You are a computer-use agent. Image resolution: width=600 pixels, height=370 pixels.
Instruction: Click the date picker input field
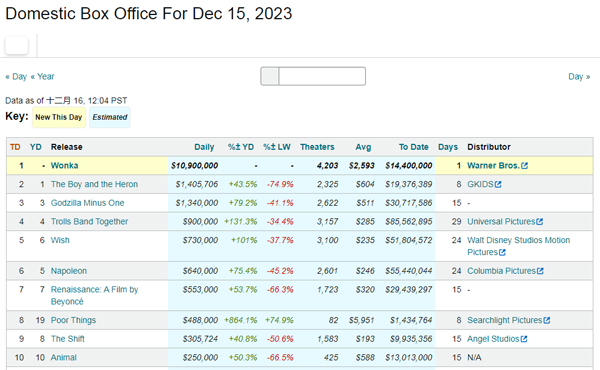(322, 76)
